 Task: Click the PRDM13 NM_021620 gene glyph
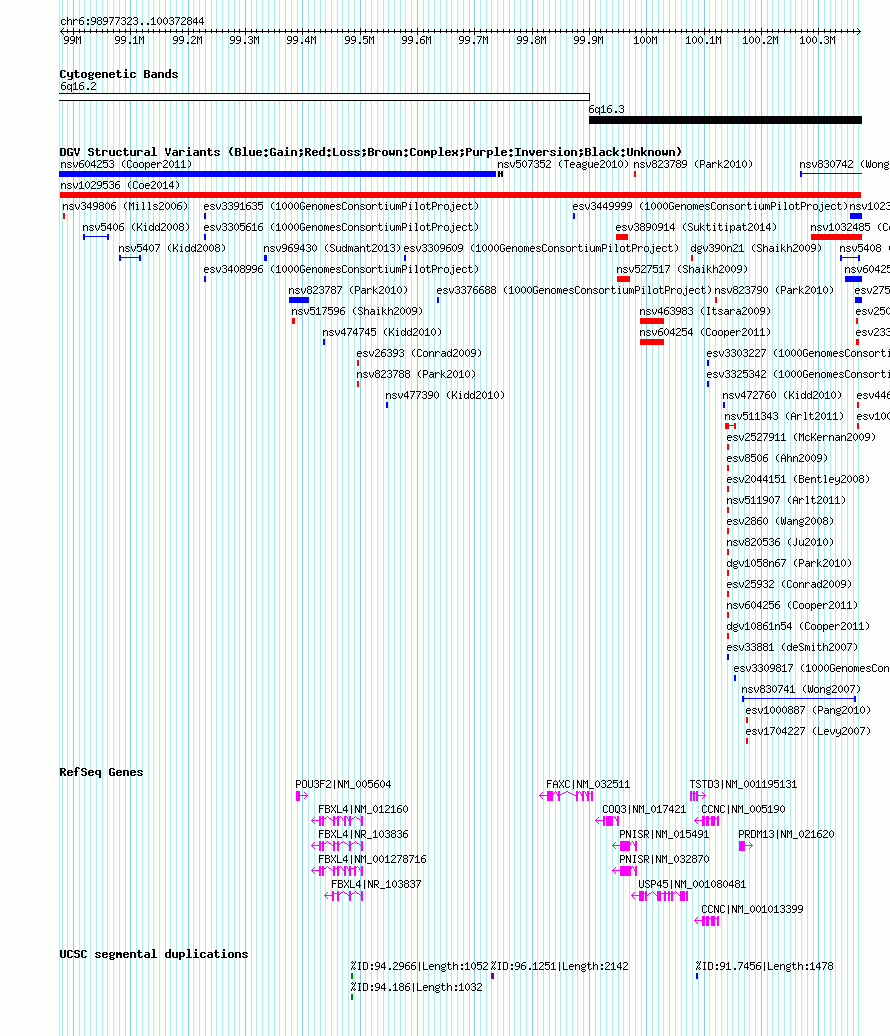745,846
